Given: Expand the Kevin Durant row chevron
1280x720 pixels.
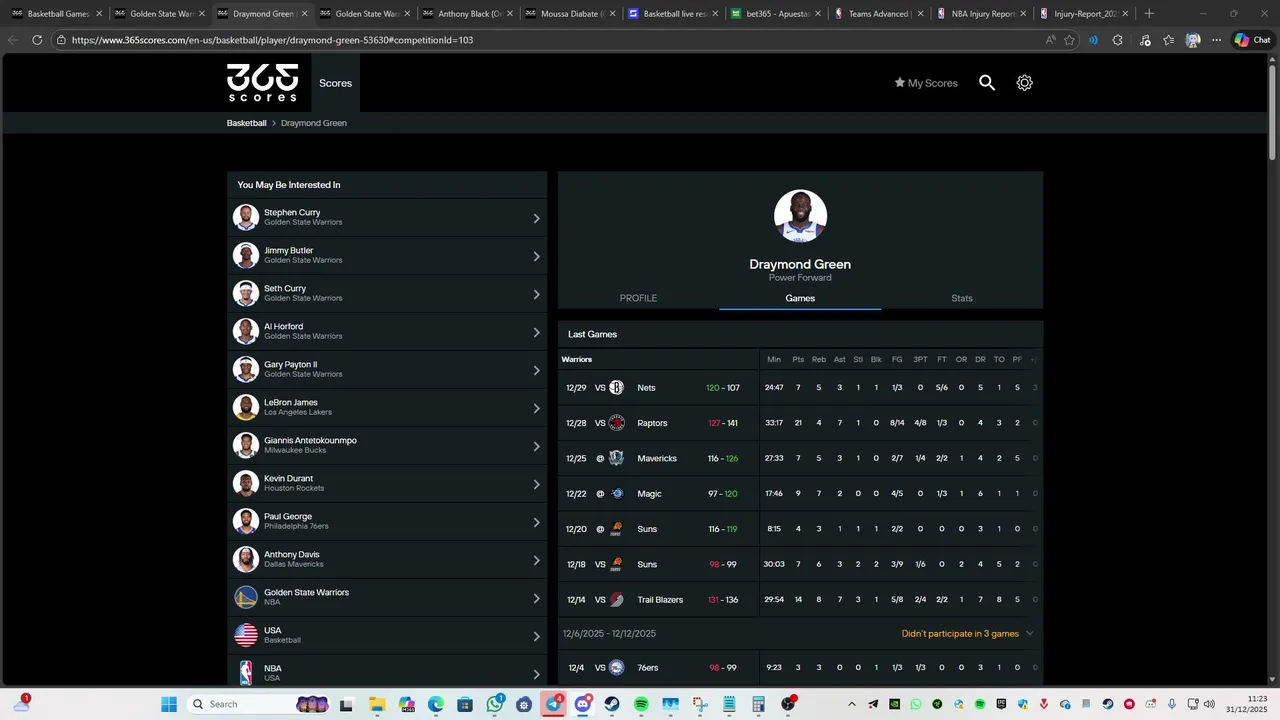Looking at the screenshot, I should point(536,484).
